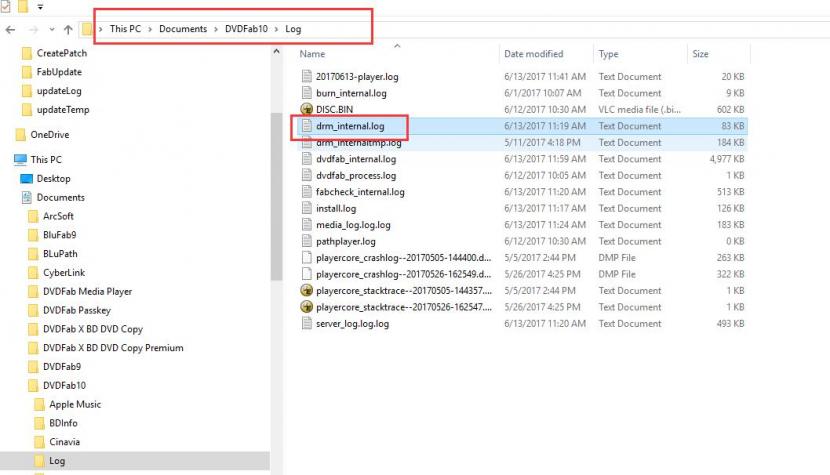Screen dimensions: 830x475
Task: Click the drm_internaltmp.log file name
Action: pos(358,143)
